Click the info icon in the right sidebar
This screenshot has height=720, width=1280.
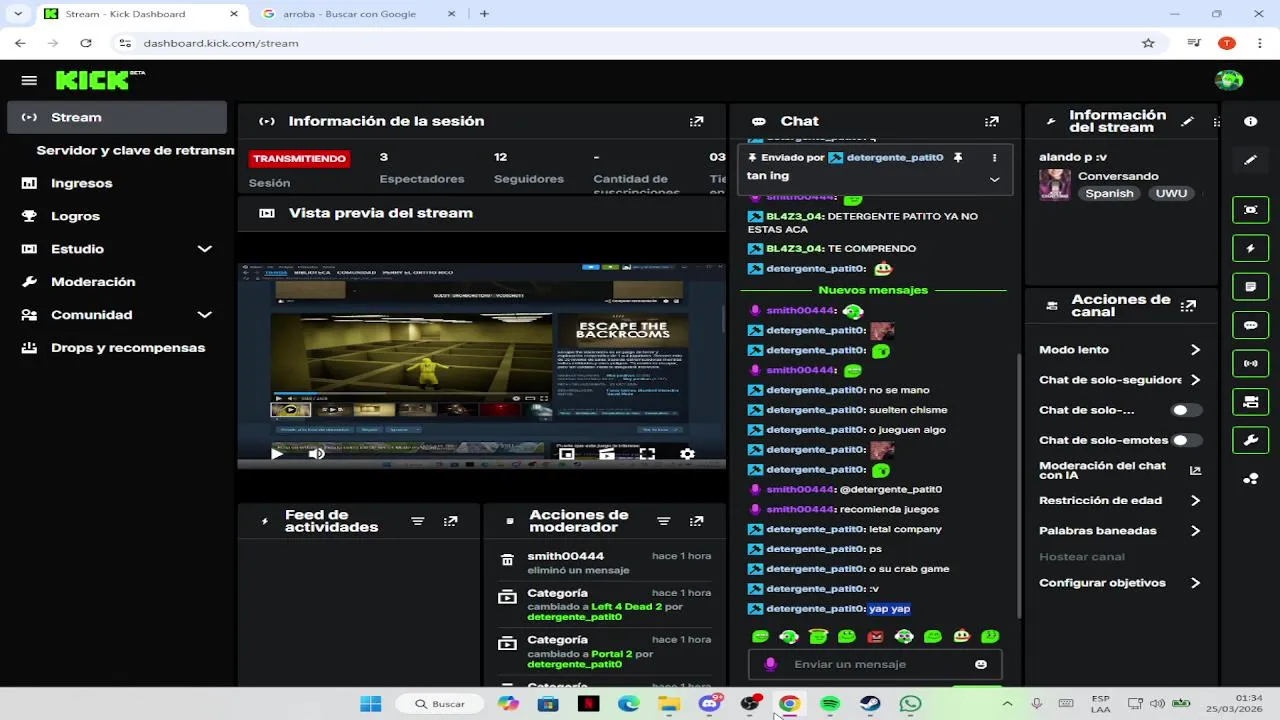coord(1250,121)
